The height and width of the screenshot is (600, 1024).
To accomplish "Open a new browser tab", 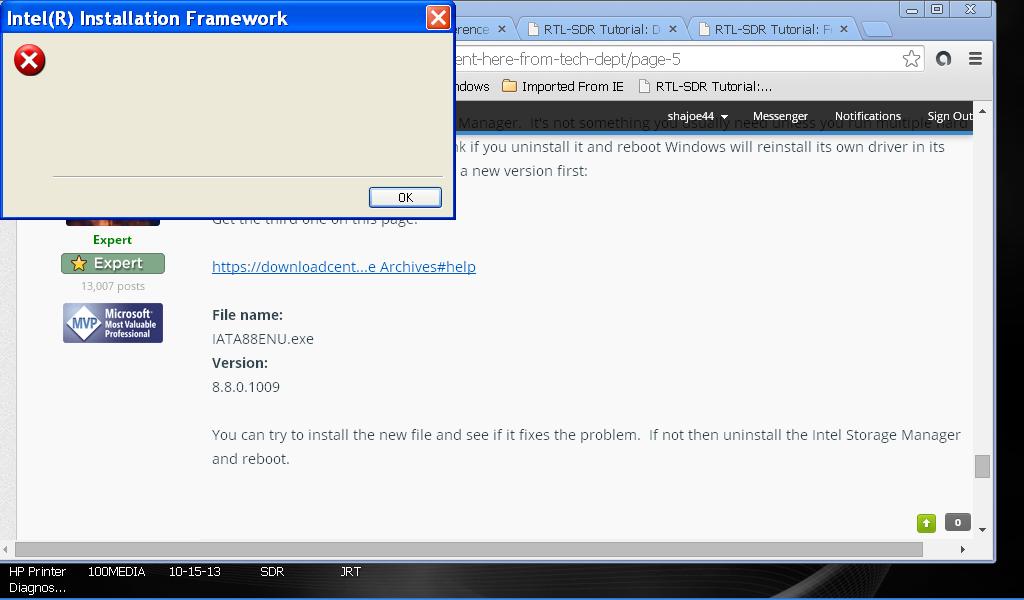I will 877,29.
